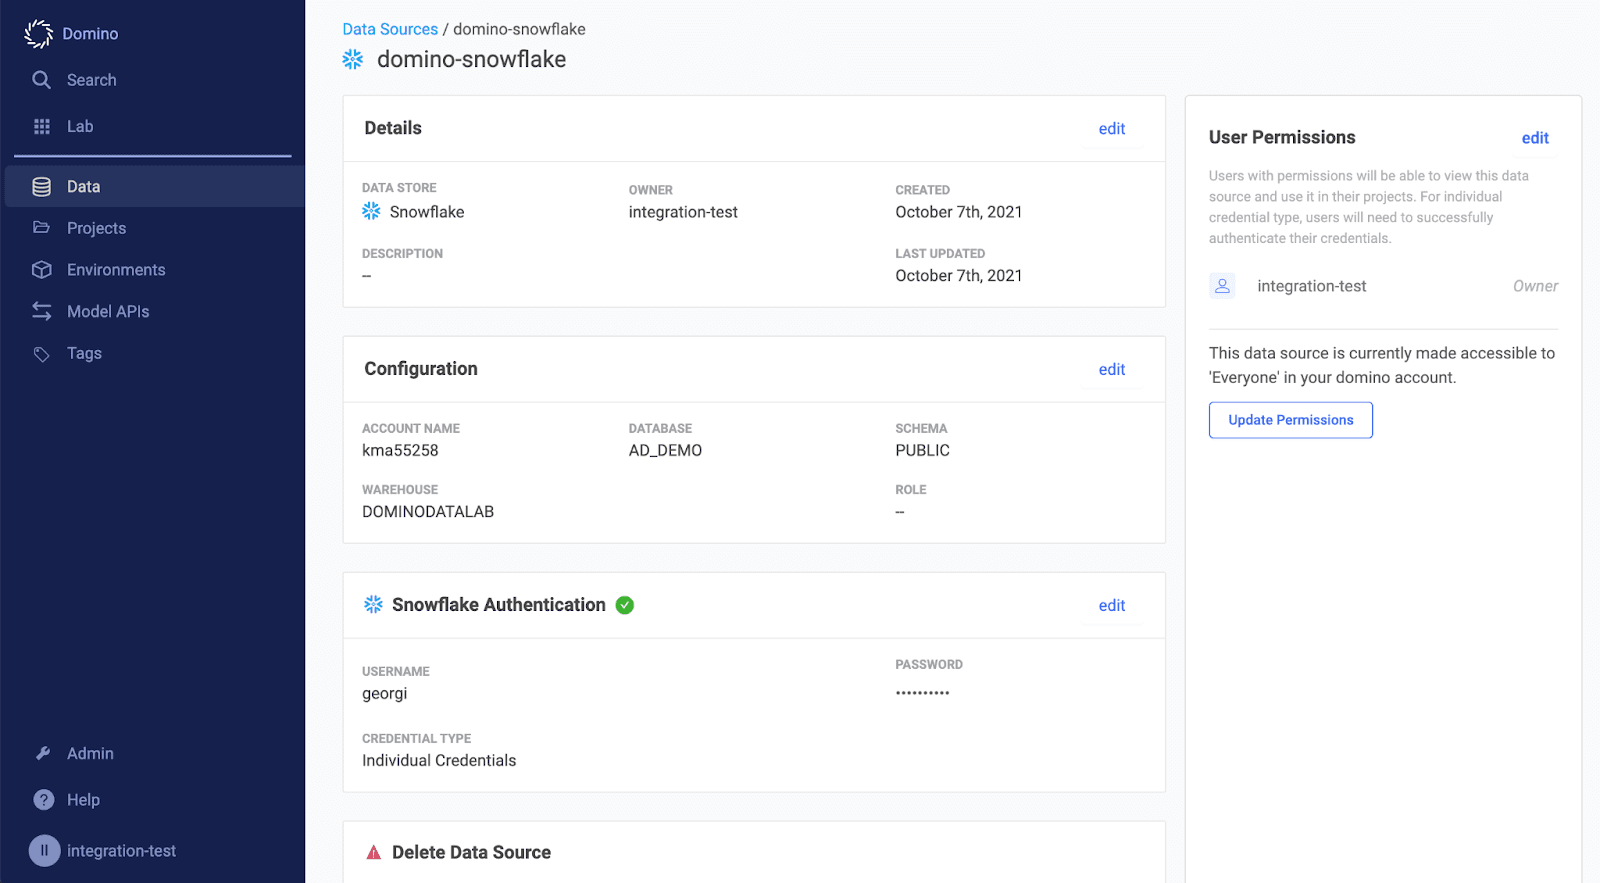Open Help question mark icon

click(x=44, y=800)
